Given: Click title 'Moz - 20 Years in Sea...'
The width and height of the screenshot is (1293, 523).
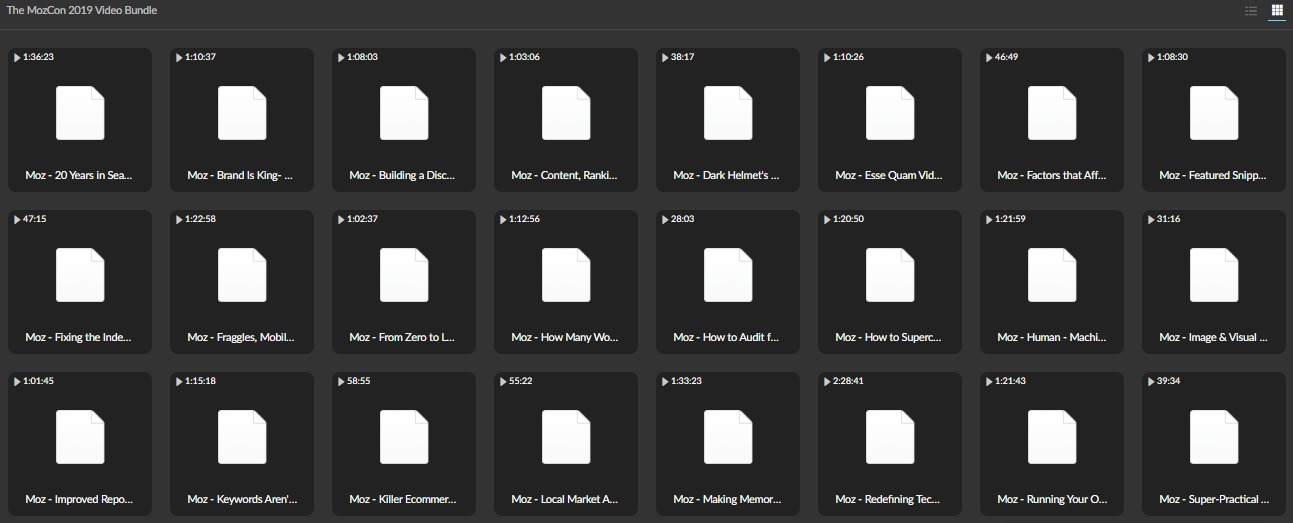Looking at the screenshot, I should click(80, 175).
